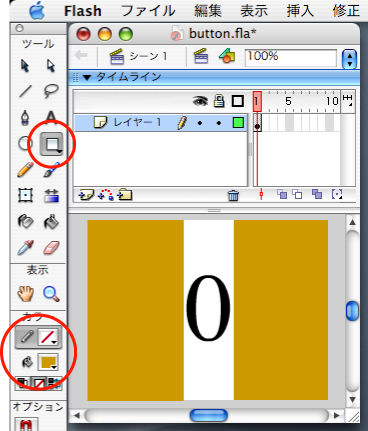
Task: Select the Pen tool
Action: coord(25,117)
